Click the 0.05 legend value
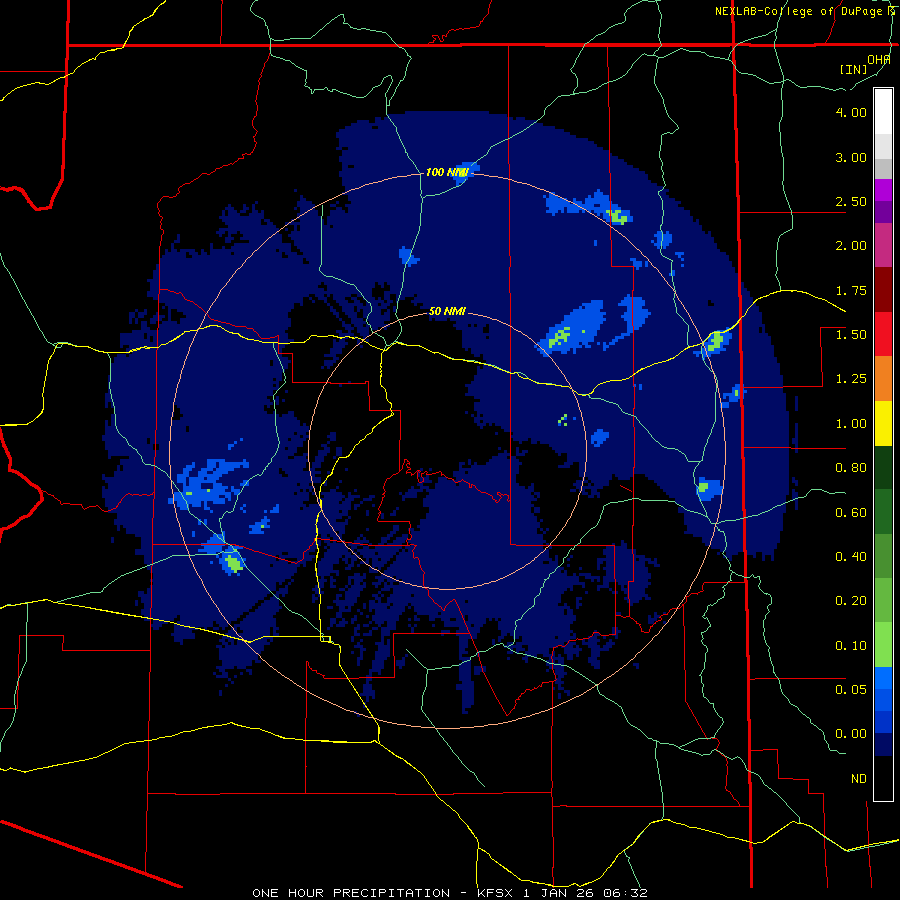This screenshot has width=900, height=900. (x=851, y=689)
